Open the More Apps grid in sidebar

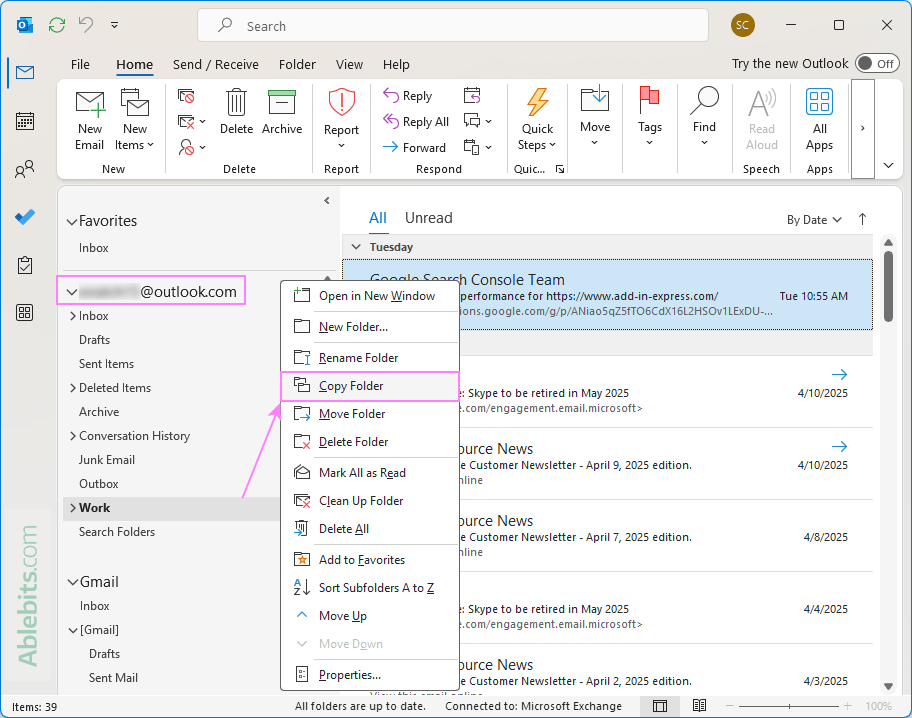click(x=24, y=313)
